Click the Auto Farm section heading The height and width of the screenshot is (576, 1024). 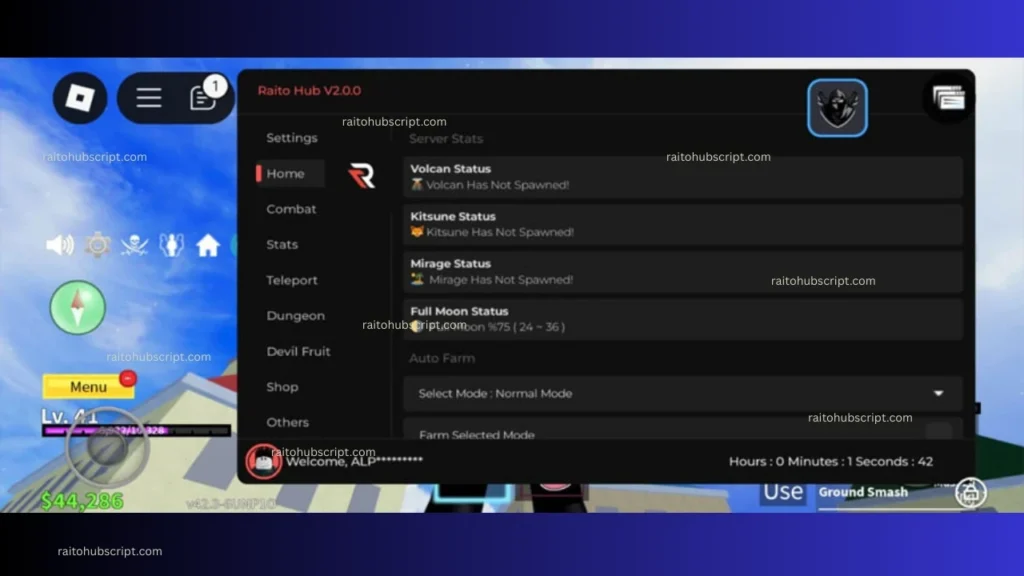tap(442, 358)
